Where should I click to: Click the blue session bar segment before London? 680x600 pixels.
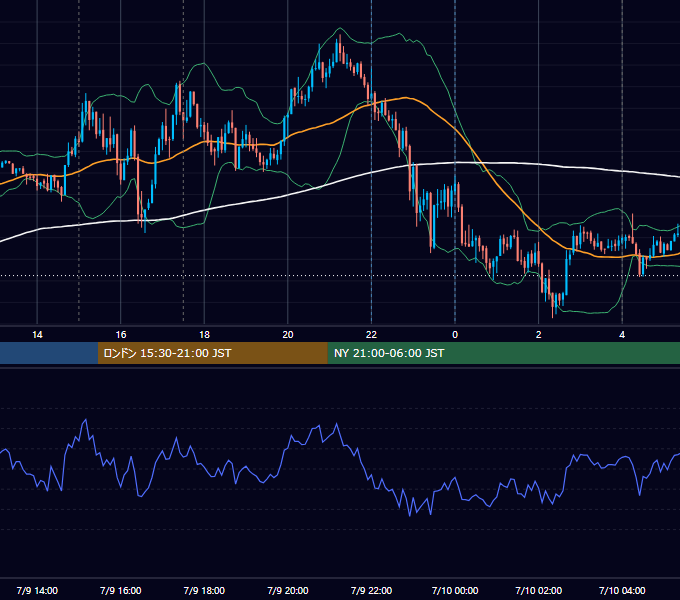pos(49,353)
